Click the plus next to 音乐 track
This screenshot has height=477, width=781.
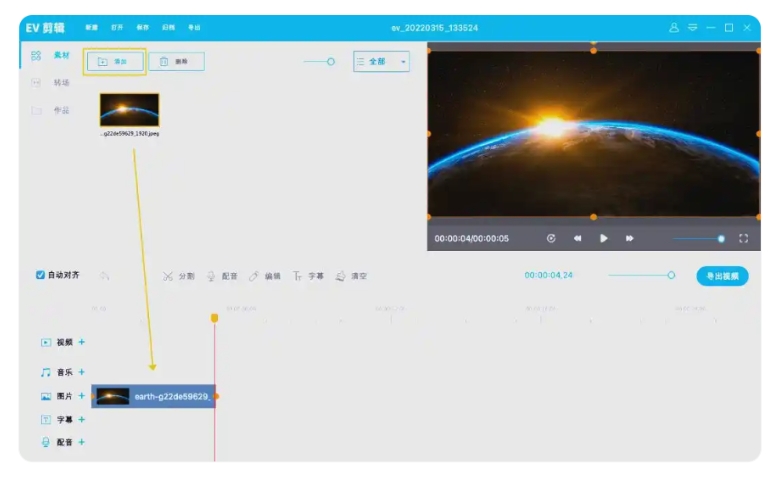pos(82,372)
